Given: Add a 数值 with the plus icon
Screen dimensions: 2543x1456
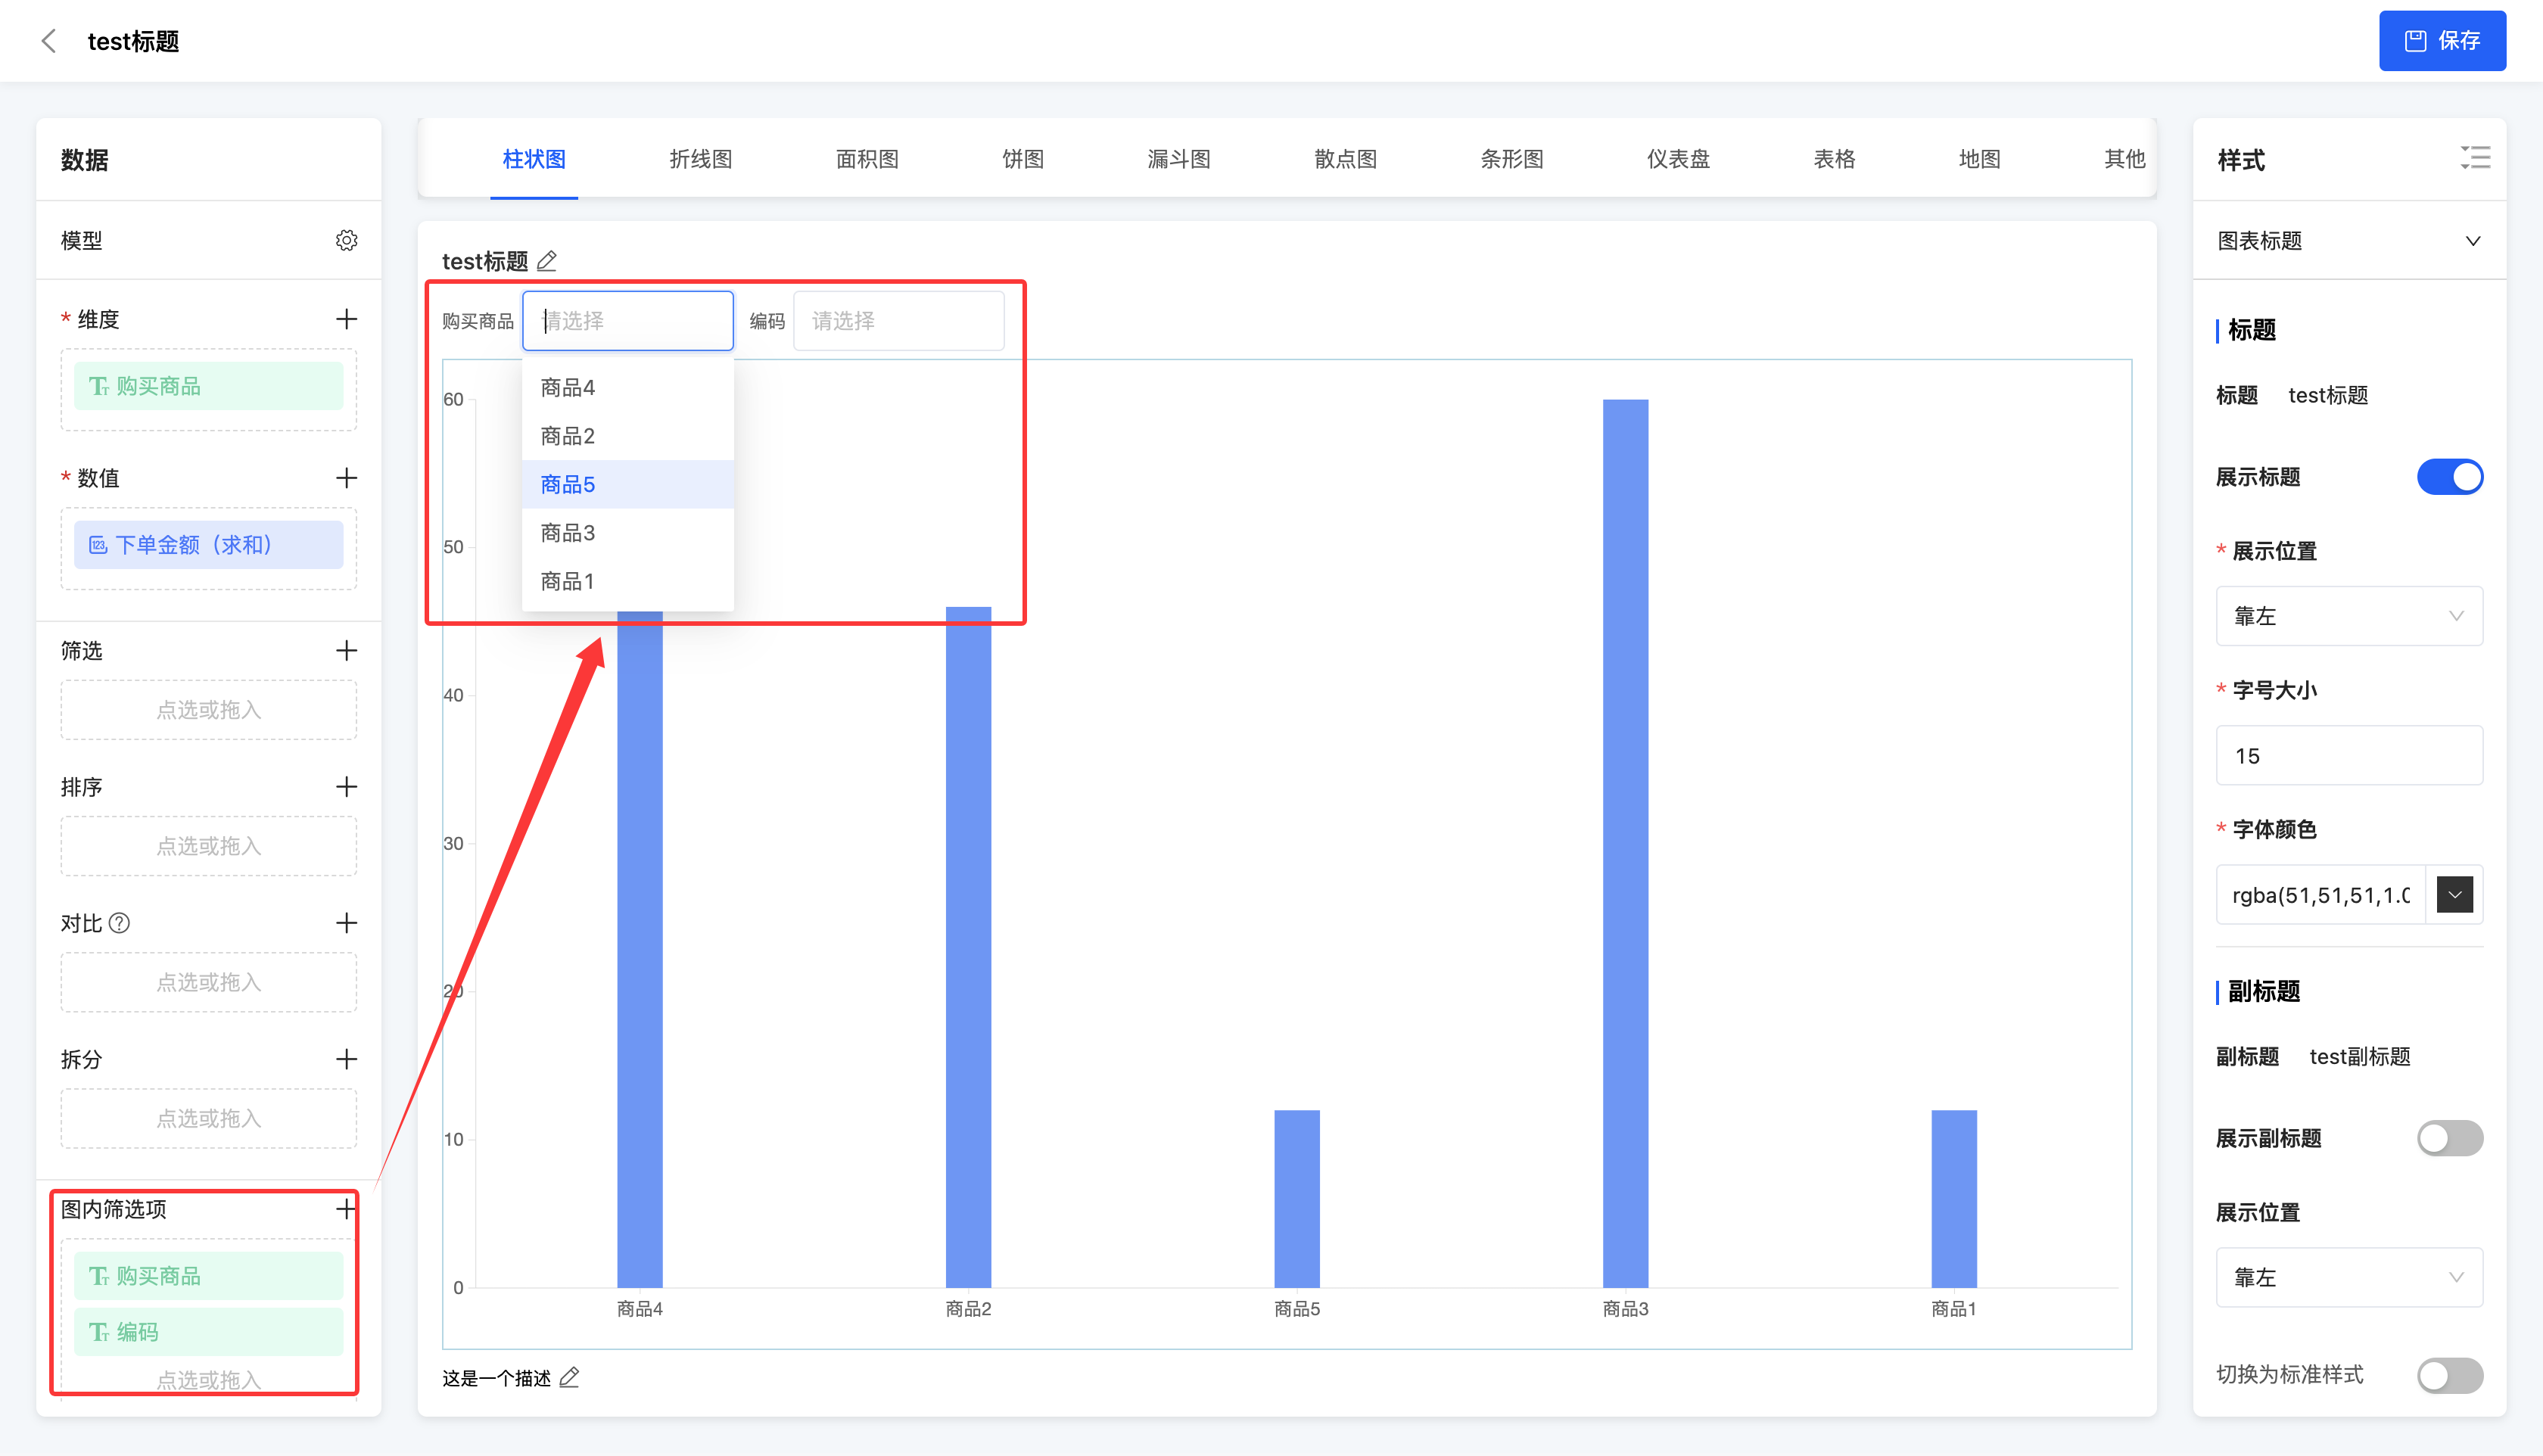Looking at the screenshot, I should pyautogui.click(x=346, y=478).
